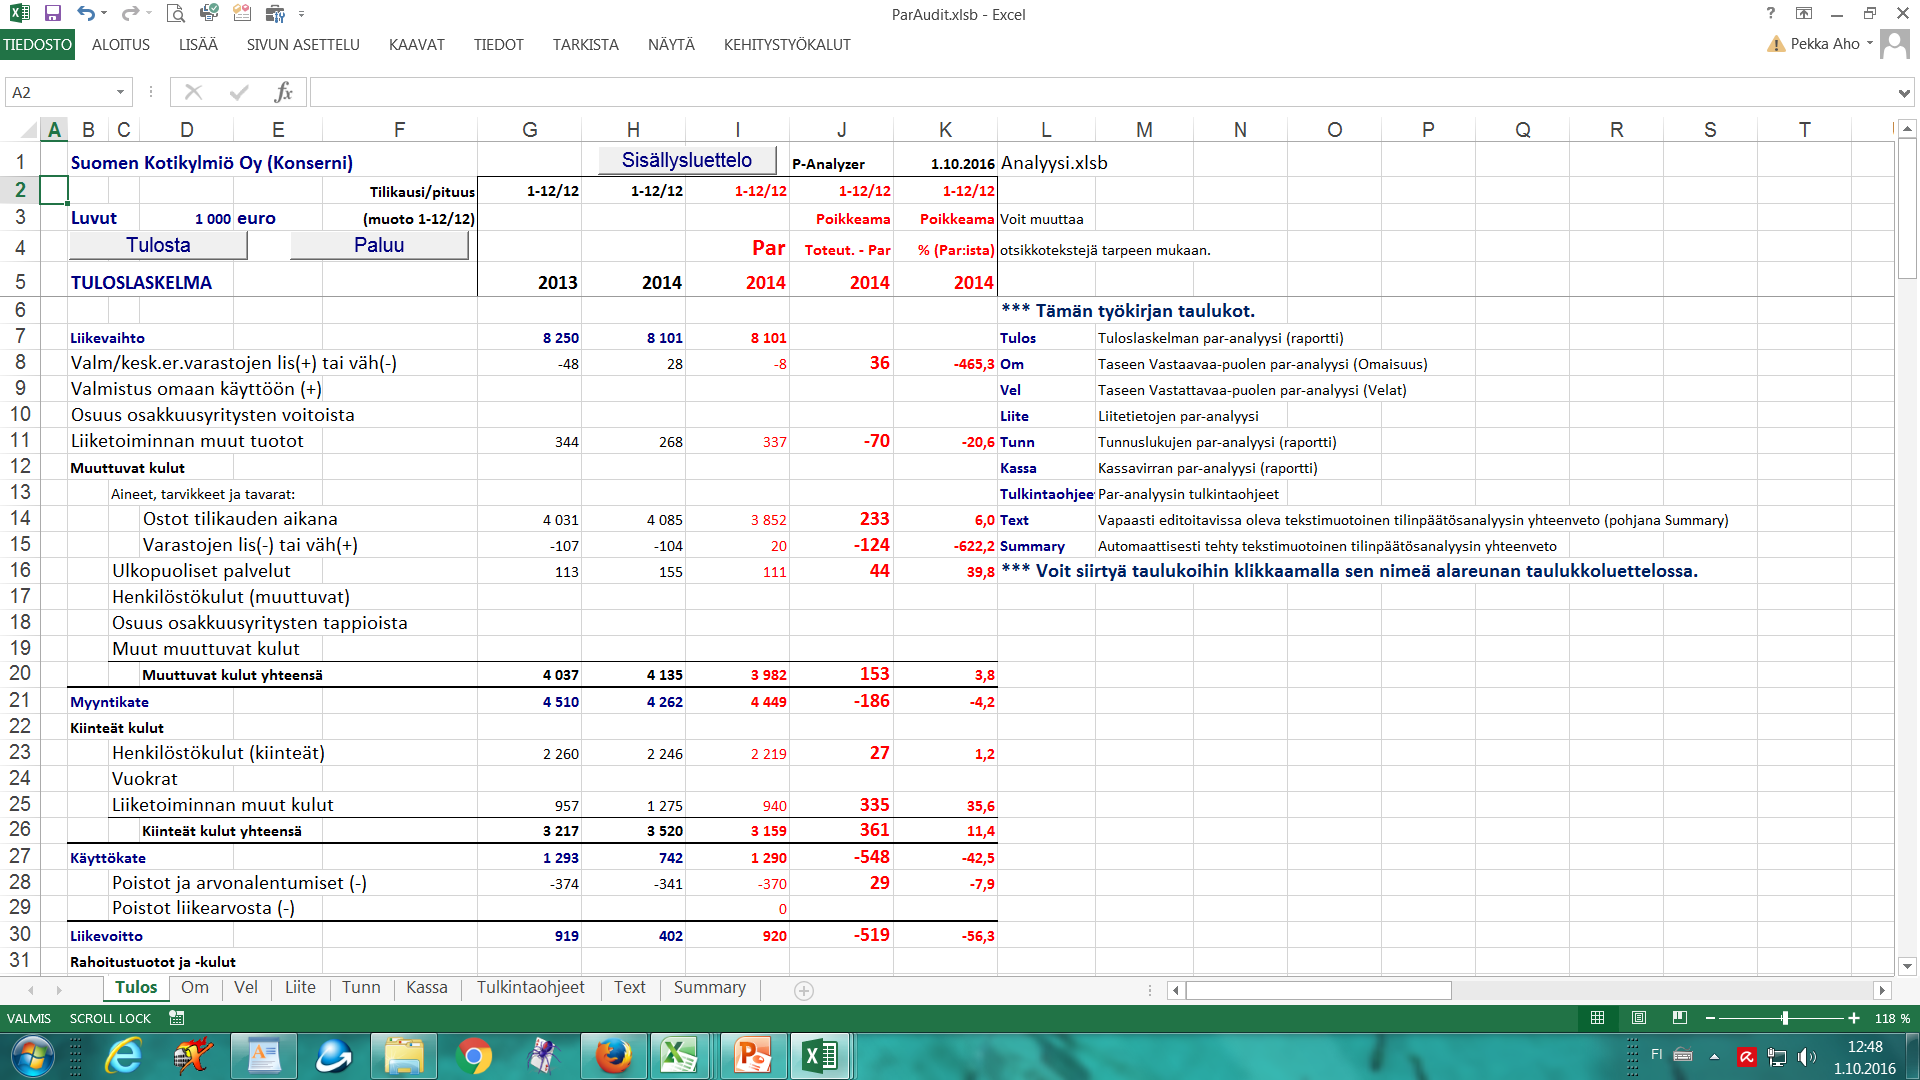Click the user profile picture icon
This screenshot has width=1920, height=1080.
coord(1894,44)
